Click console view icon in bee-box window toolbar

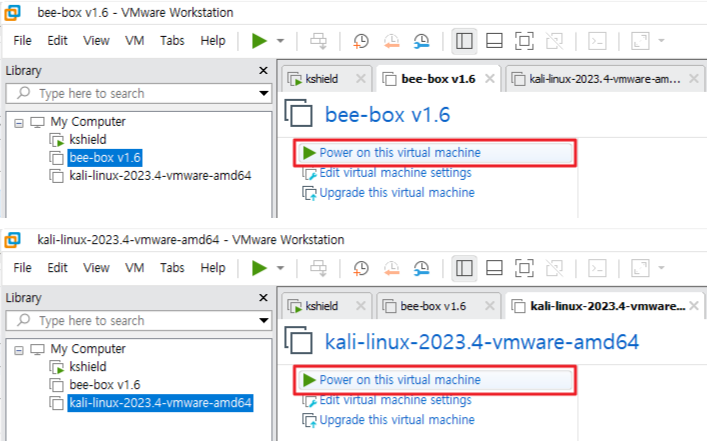coord(597,41)
